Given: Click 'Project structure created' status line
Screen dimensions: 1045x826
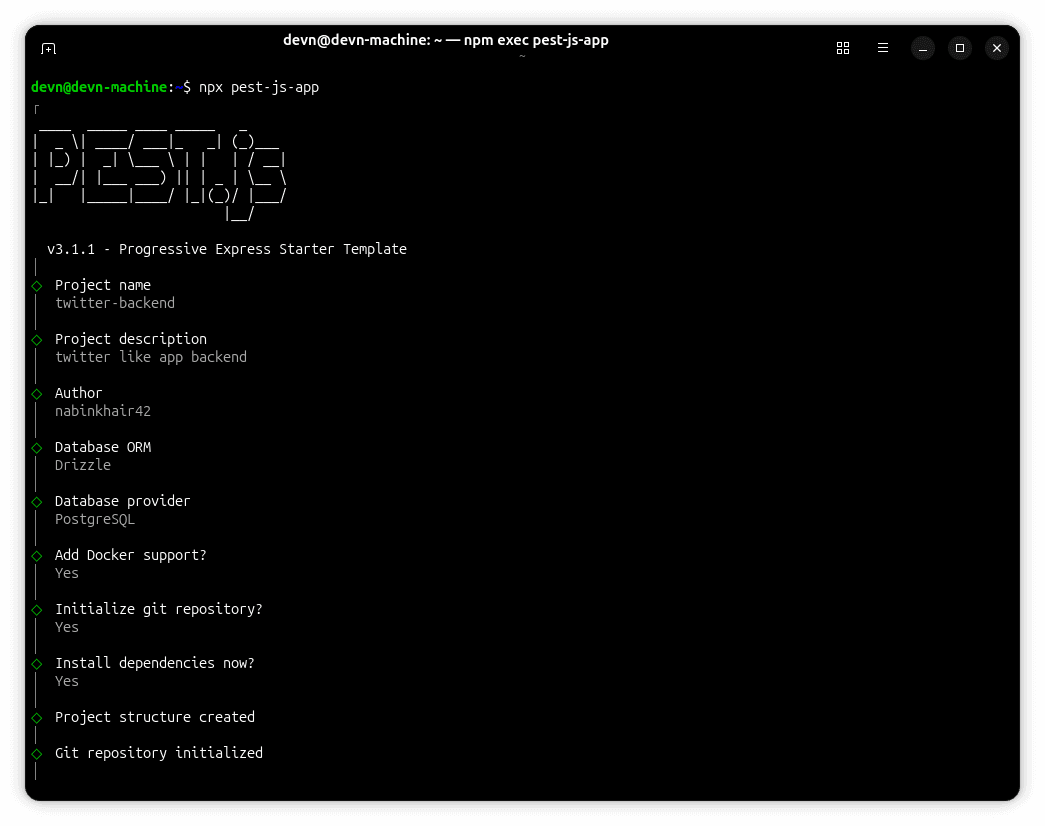Looking at the screenshot, I should pos(155,717).
